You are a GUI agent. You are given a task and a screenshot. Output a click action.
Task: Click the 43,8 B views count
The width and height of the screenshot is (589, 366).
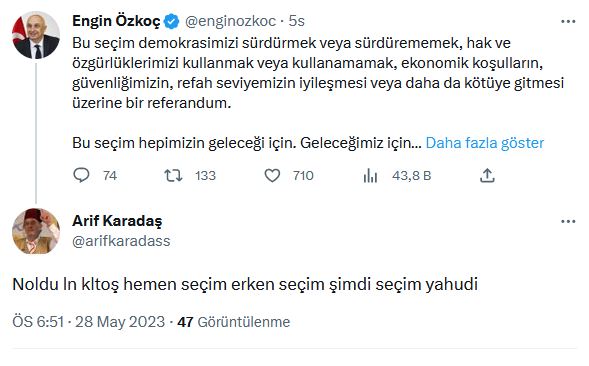pos(411,175)
